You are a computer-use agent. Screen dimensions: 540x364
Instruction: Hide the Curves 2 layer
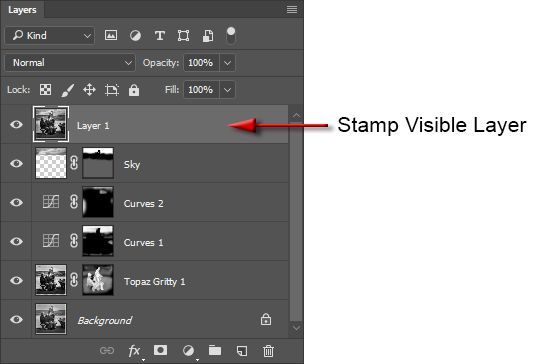(16, 202)
